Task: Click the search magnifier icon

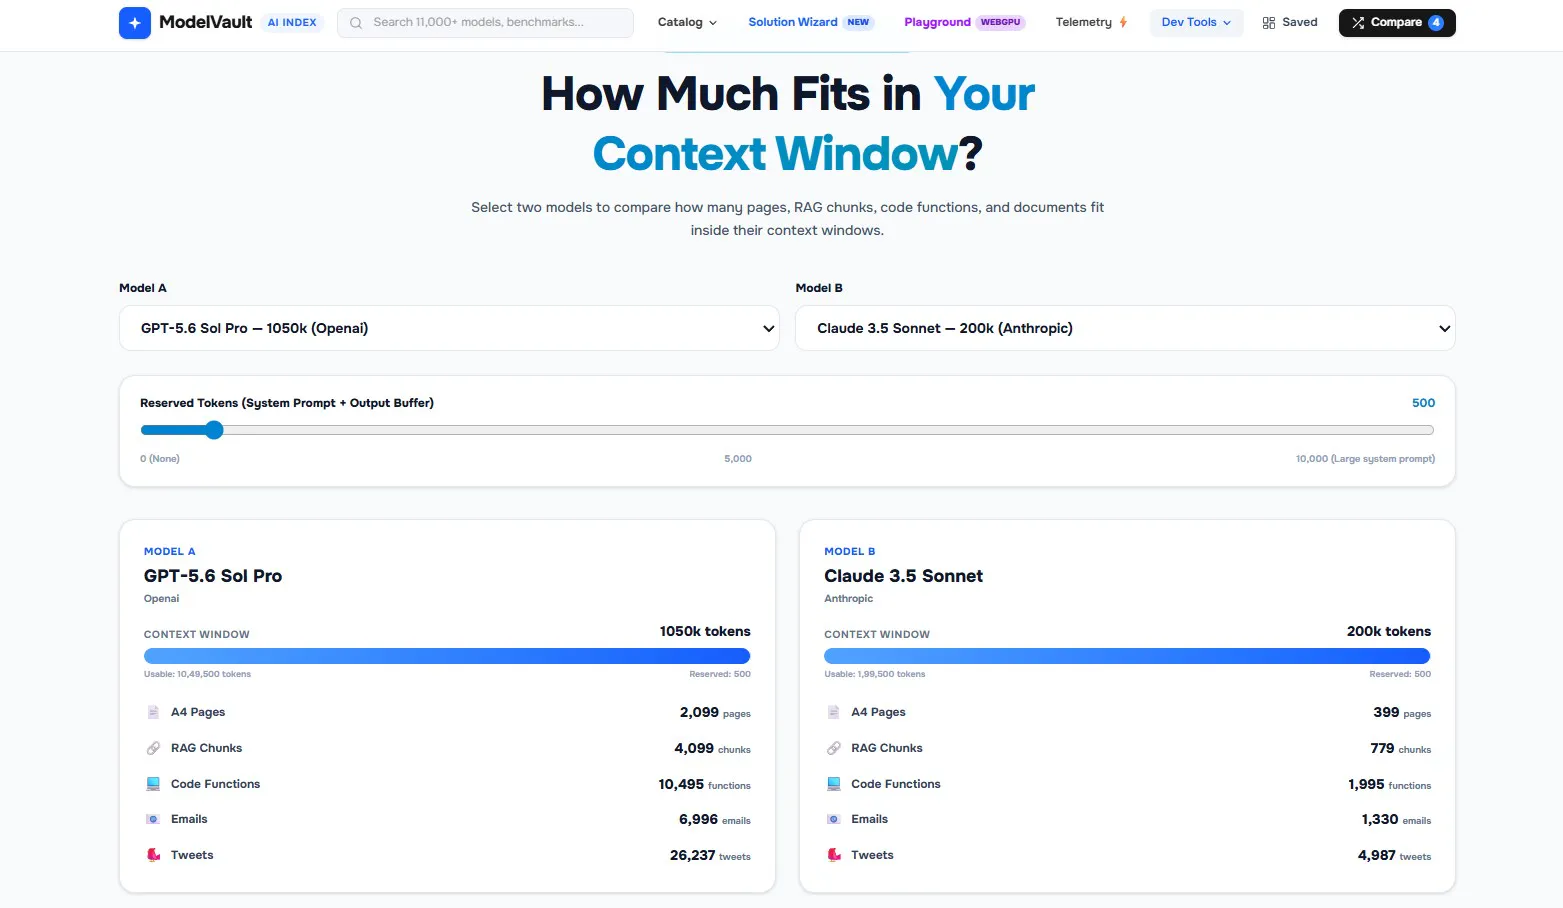Action: click(x=356, y=23)
